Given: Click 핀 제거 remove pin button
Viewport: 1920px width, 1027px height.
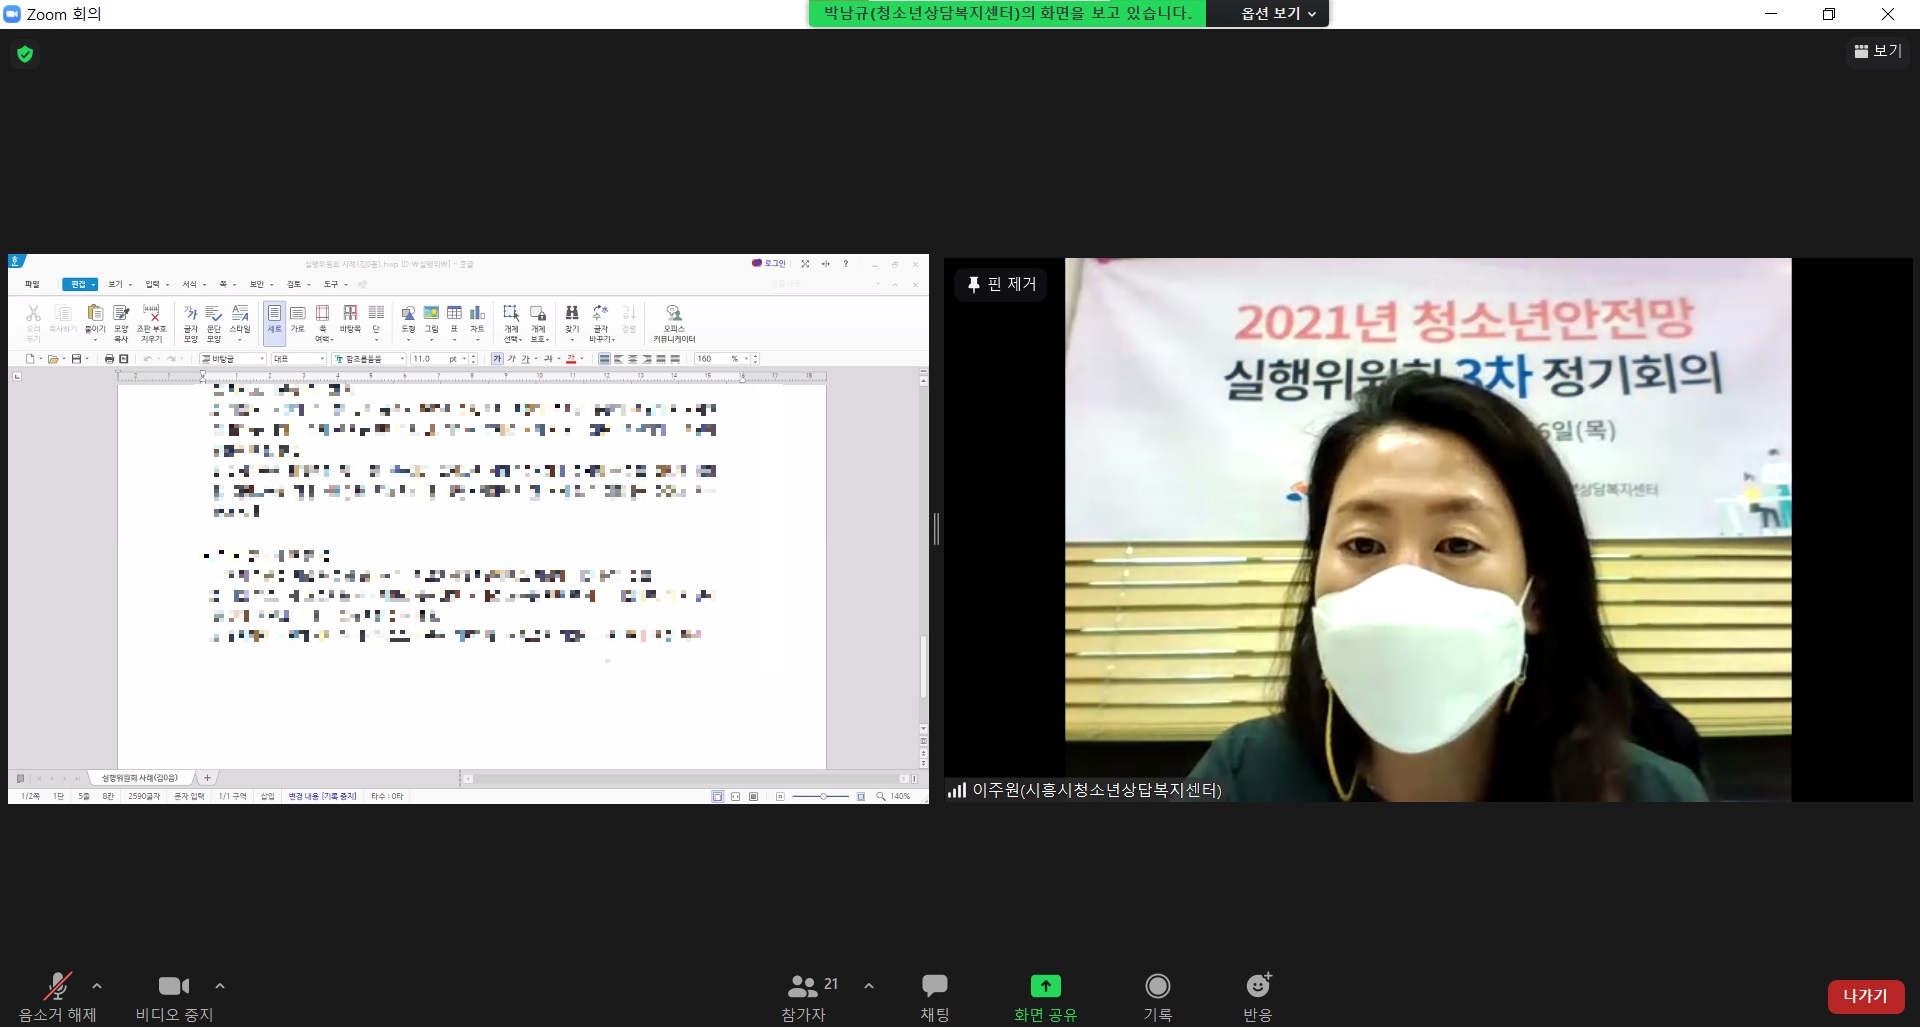Looking at the screenshot, I should [1001, 284].
